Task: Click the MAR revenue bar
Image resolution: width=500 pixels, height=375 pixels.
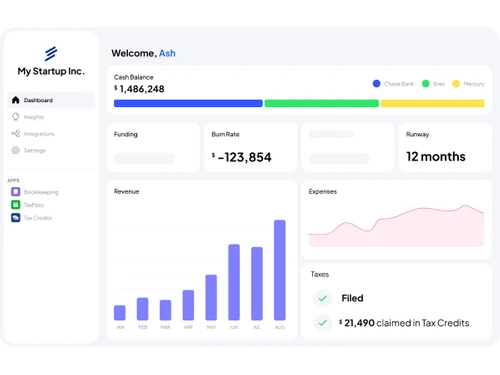Action: point(165,310)
